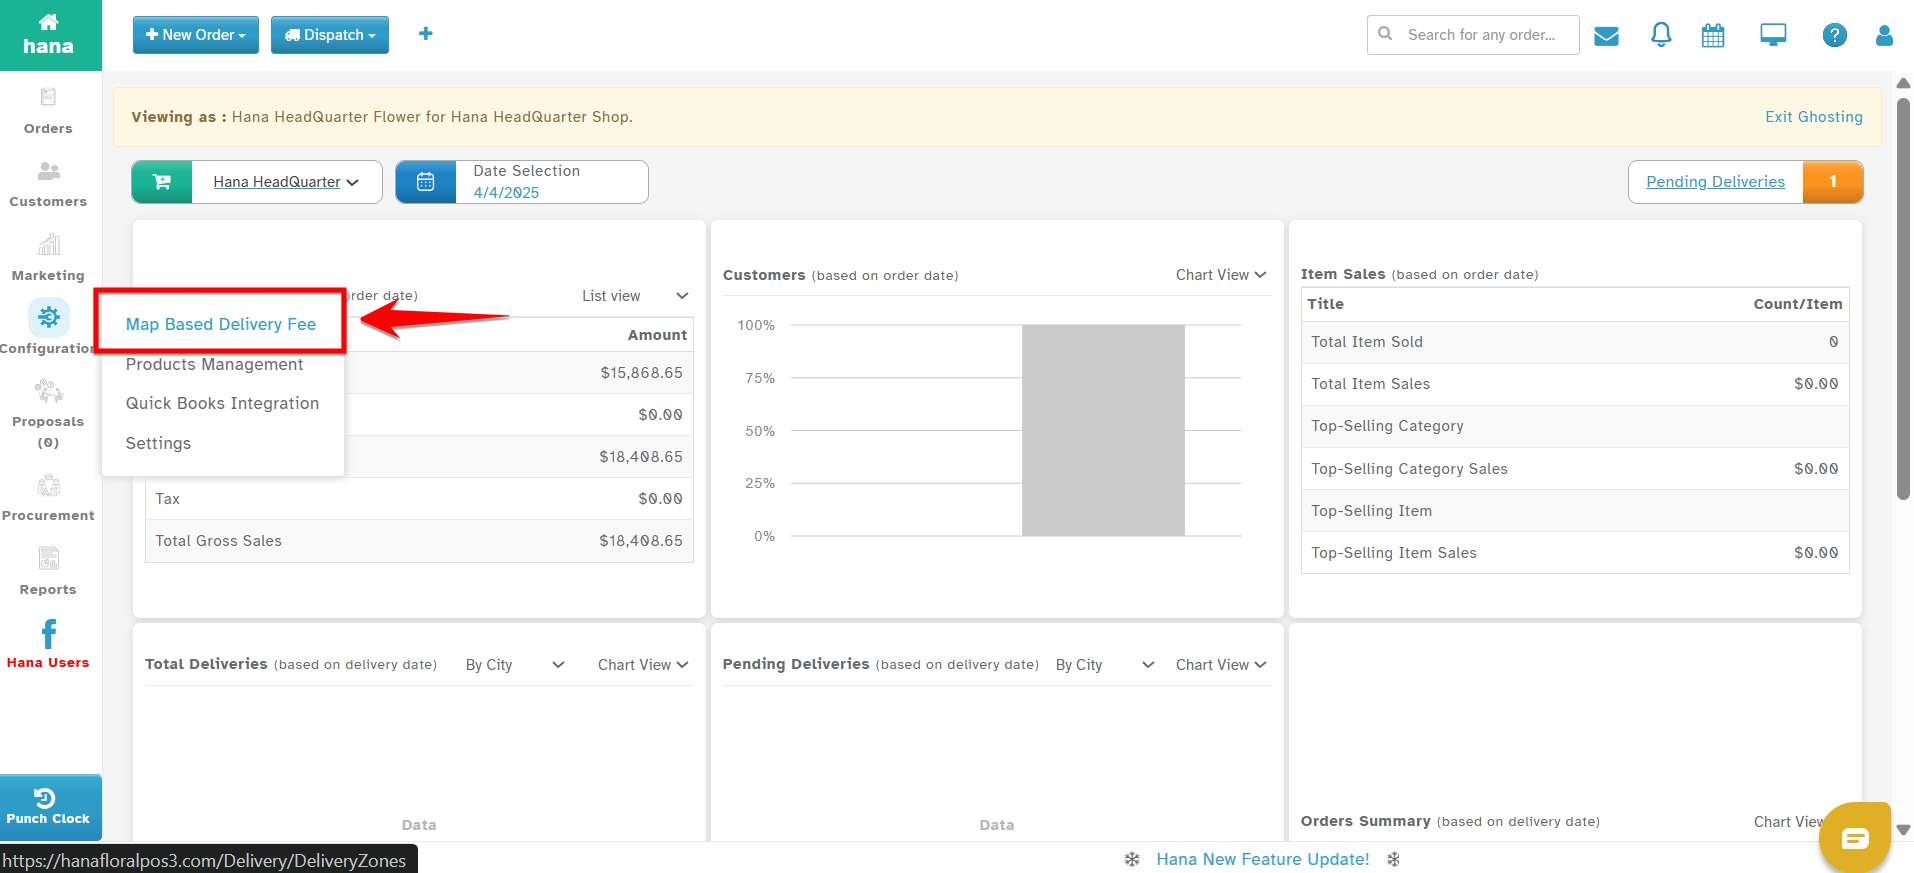Click the gray customers chart bar
Viewport: 1914px width, 873px height.
point(1103,430)
